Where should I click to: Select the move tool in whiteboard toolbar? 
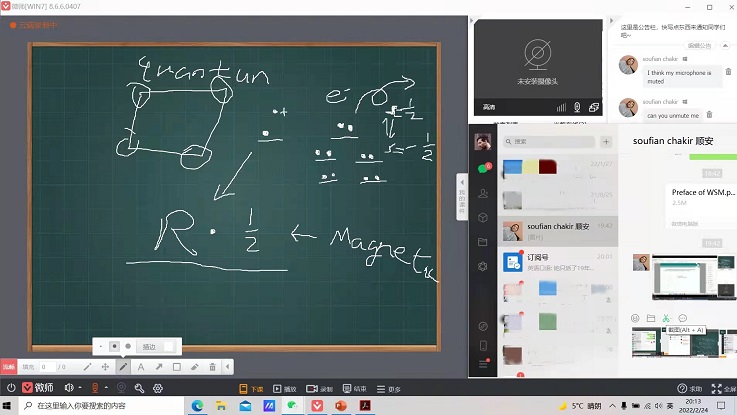(105, 367)
